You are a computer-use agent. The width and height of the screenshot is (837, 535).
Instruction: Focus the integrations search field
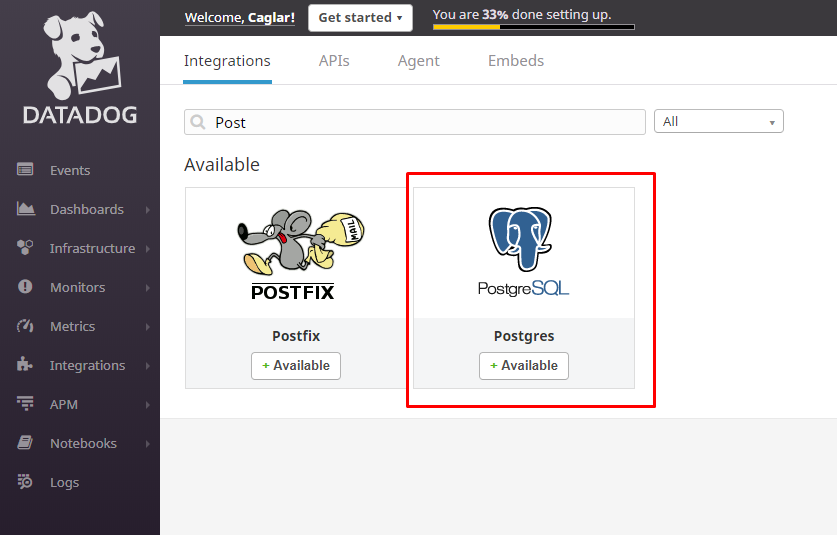click(x=415, y=122)
